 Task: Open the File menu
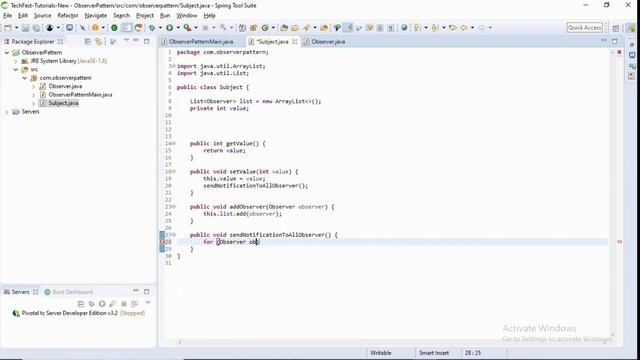7,16
